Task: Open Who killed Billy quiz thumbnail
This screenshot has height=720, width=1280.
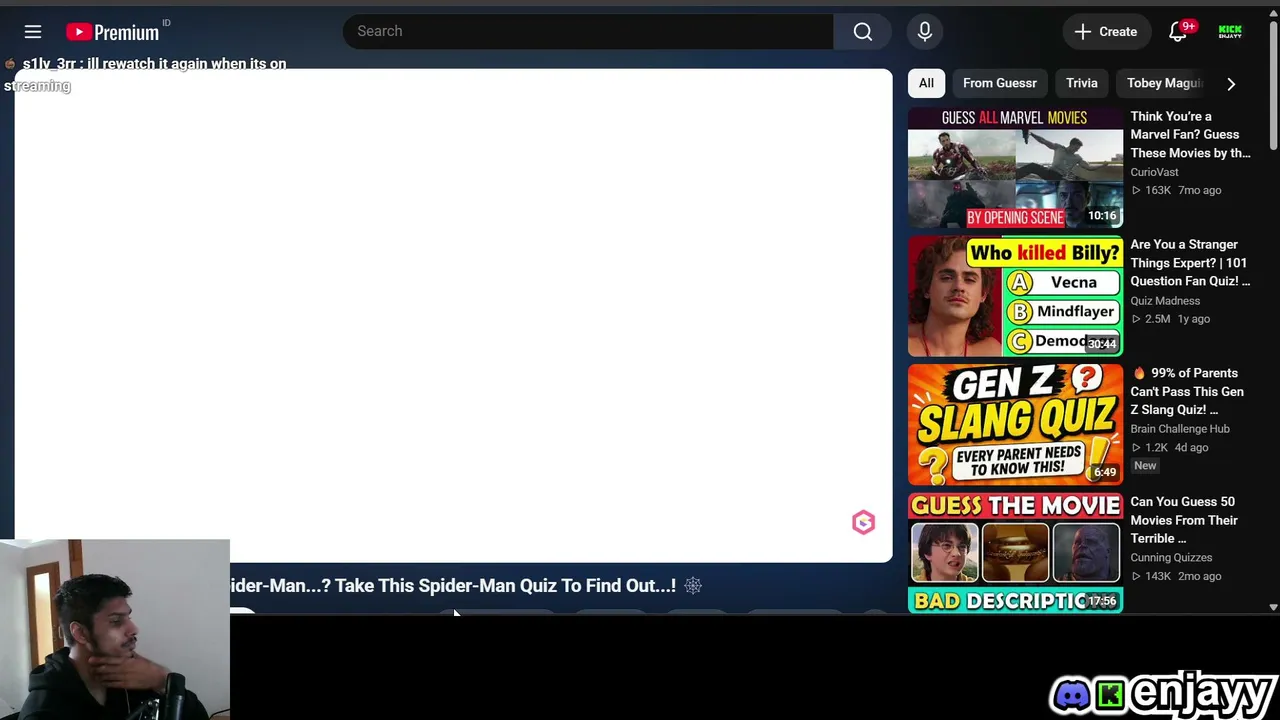Action: point(1015,297)
